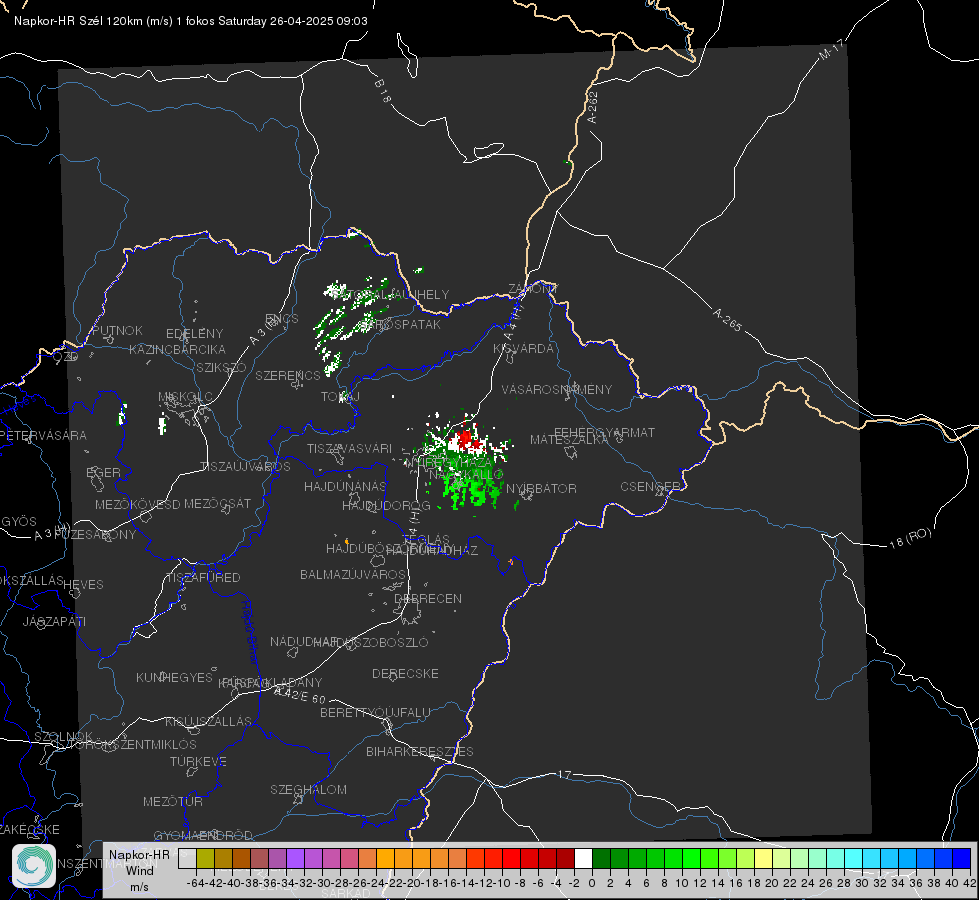Screen dimensions: 979x900
Task: Click the white swatch in the wind legend
Action: [583, 859]
